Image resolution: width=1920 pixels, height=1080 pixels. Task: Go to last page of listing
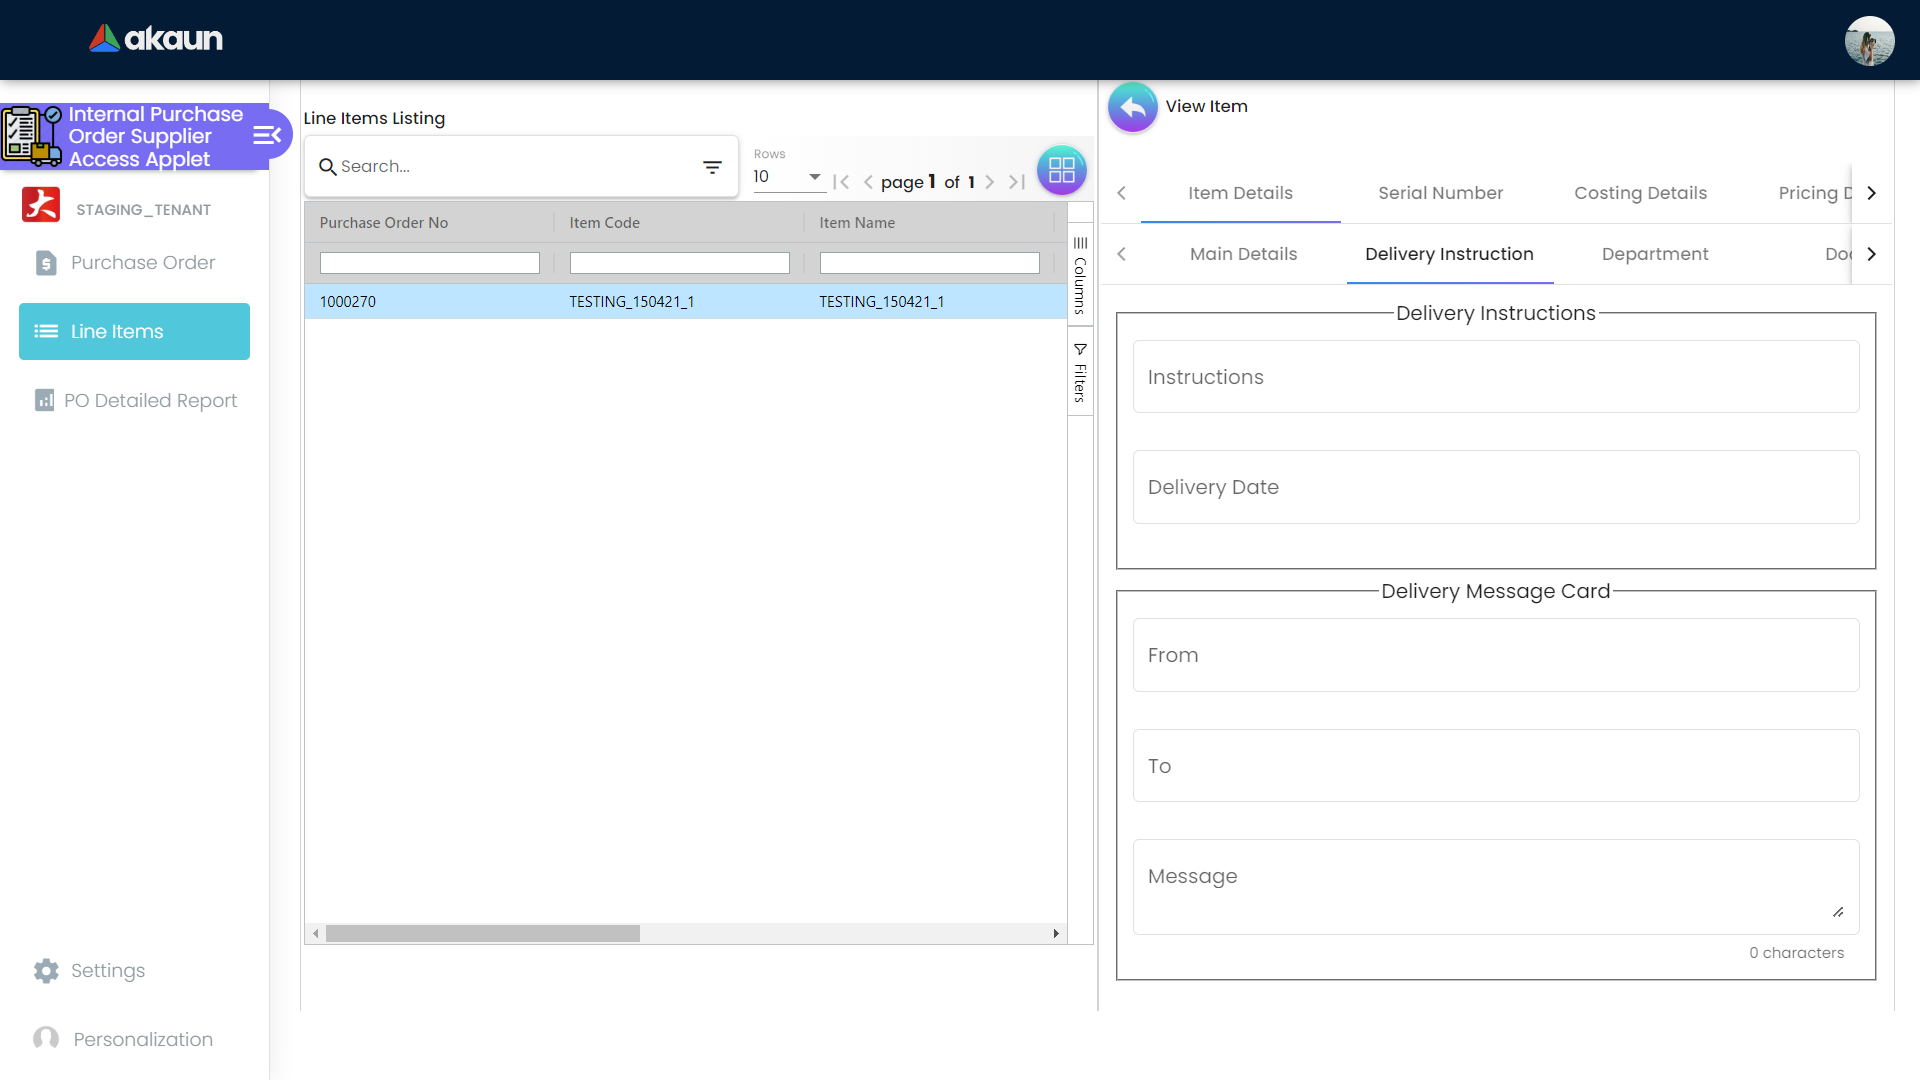tap(1017, 182)
